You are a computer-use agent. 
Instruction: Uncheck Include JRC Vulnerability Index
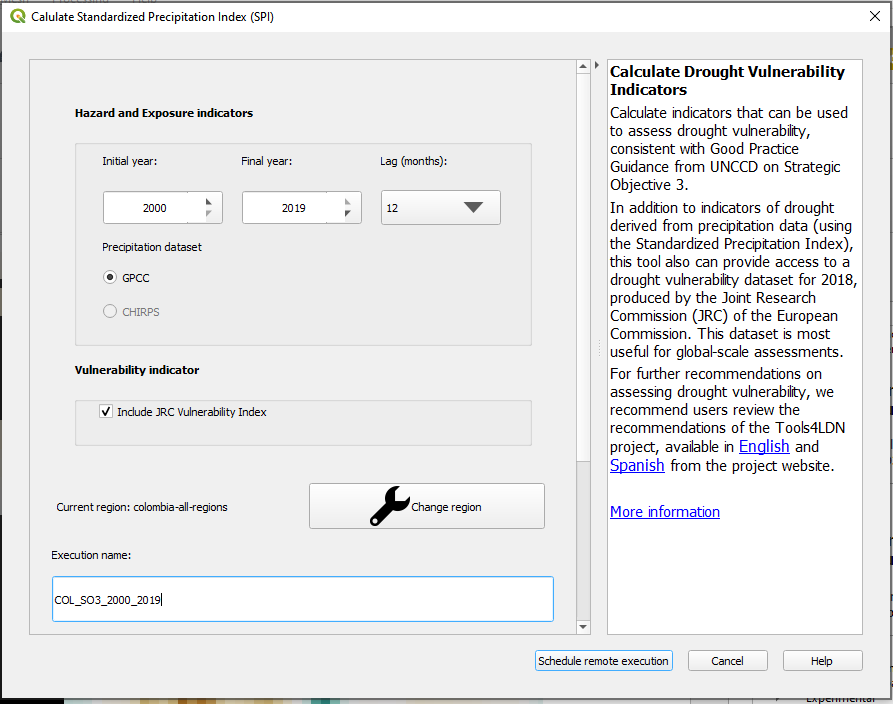[106, 412]
